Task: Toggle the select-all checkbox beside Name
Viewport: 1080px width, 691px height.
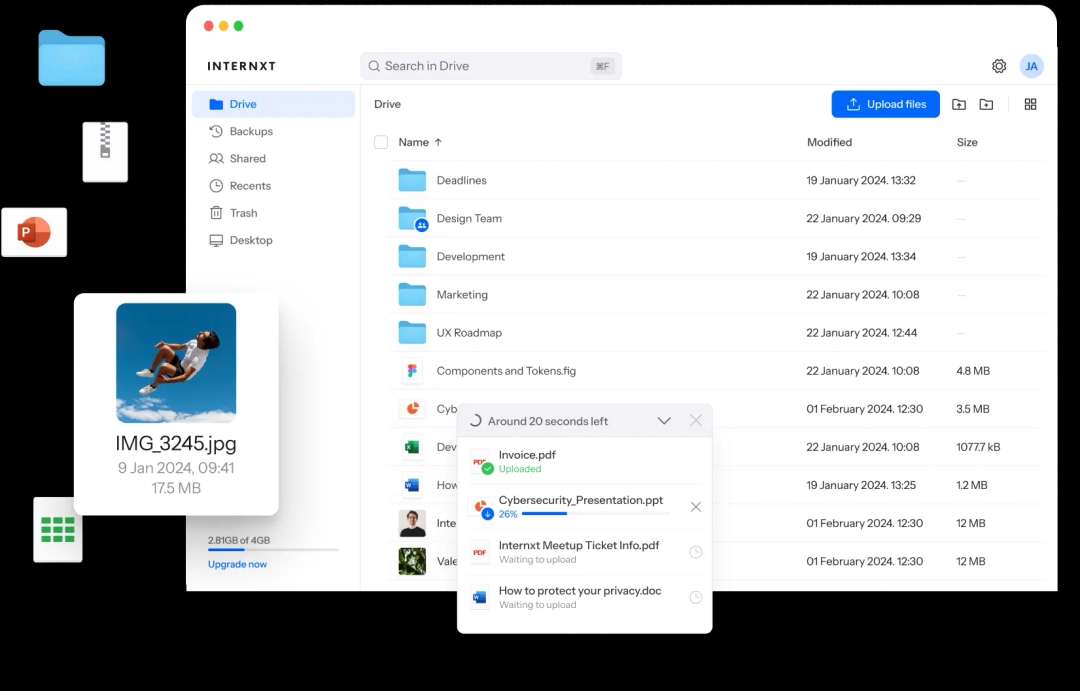Action: (x=381, y=142)
